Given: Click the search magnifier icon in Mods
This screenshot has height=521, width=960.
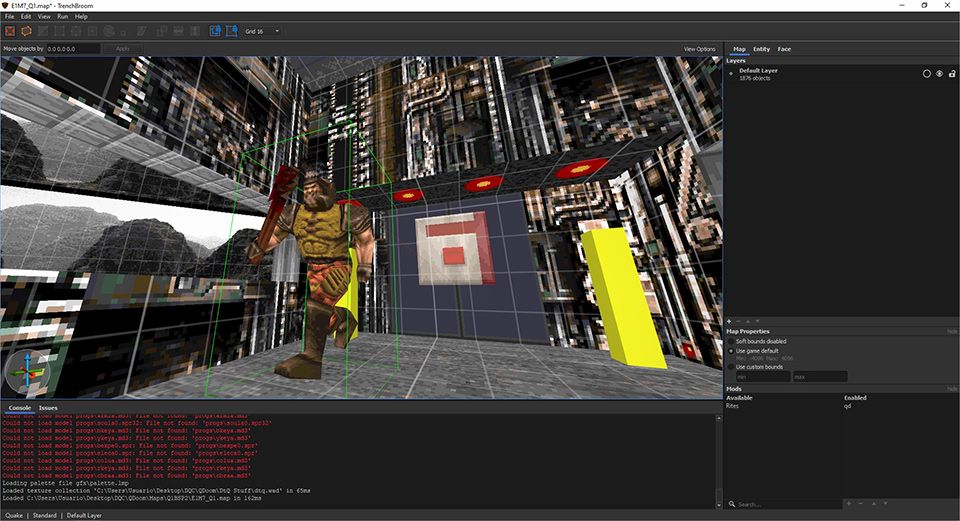Looking at the screenshot, I should point(732,504).
